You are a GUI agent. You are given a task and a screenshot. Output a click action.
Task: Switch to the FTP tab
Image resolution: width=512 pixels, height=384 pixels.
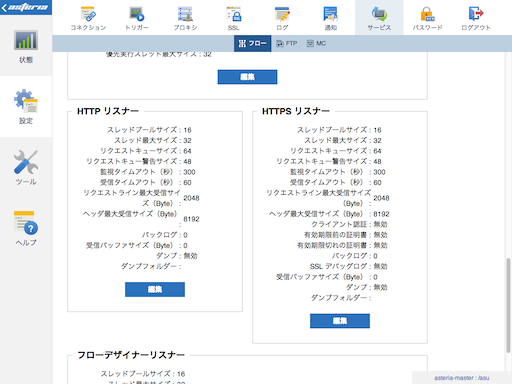(x=287, y=43)
